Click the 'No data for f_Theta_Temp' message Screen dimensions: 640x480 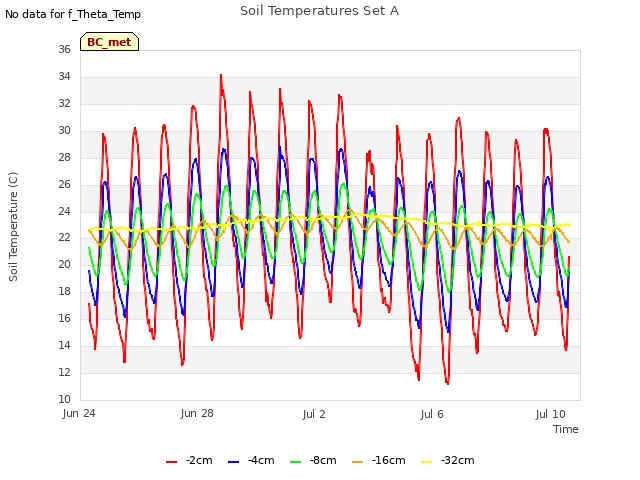73,14
